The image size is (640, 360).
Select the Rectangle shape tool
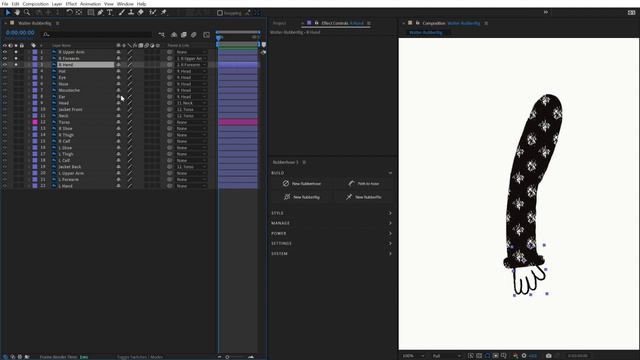pyautogui.click(x=91, y=13)
